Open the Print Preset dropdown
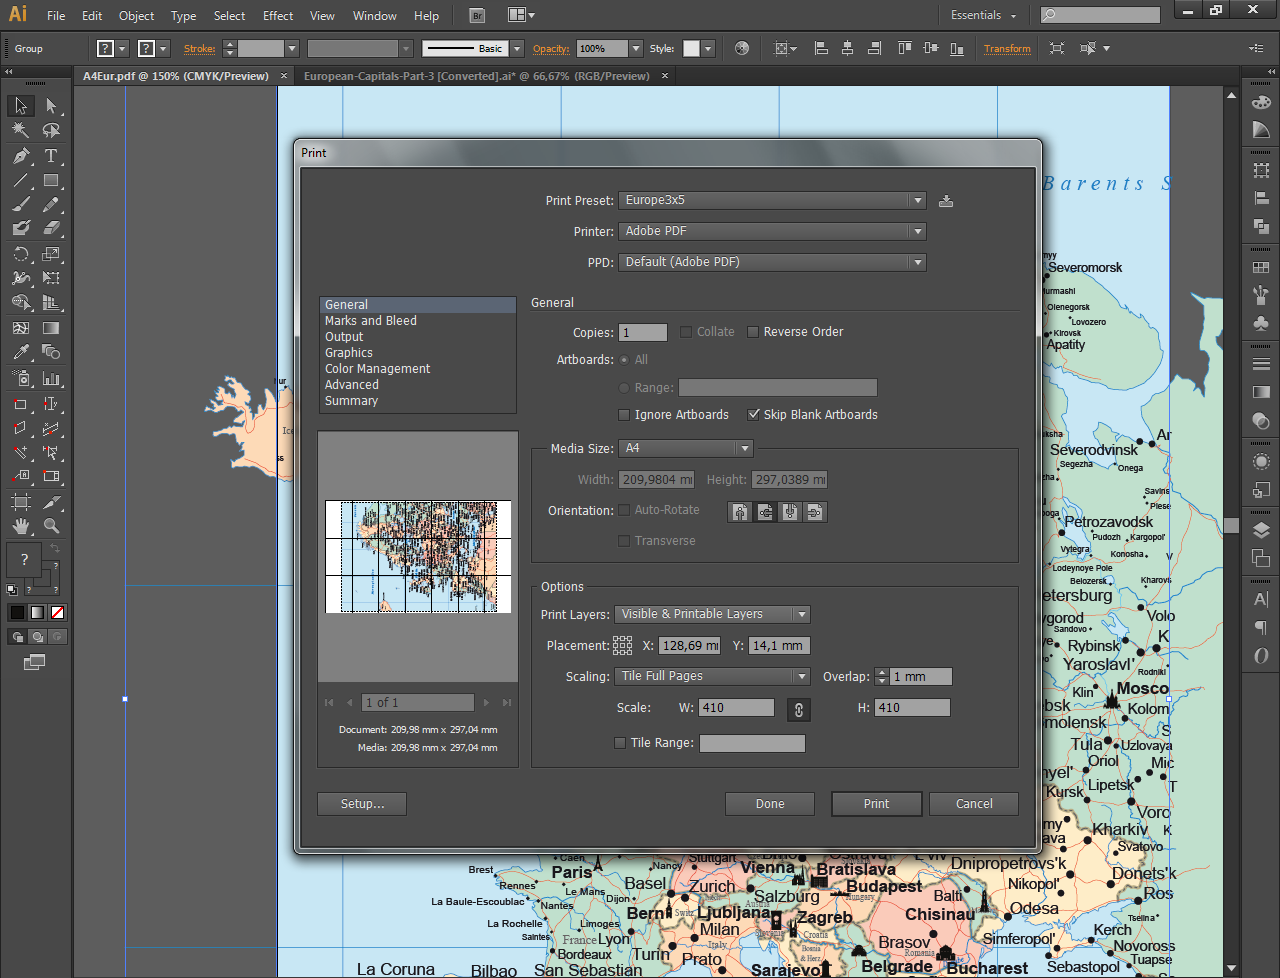 916,200
